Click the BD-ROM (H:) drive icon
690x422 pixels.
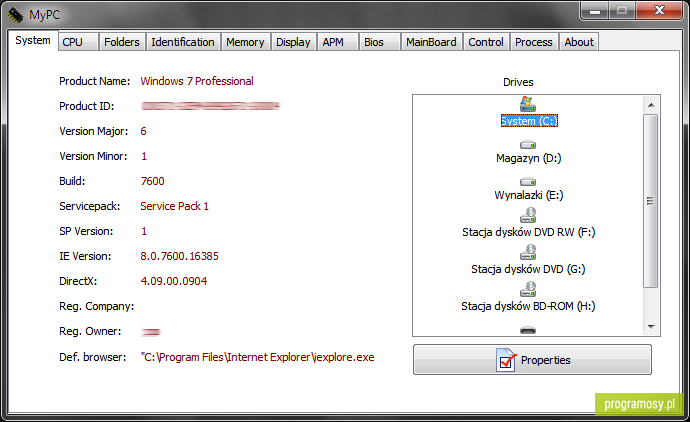point(528,289)
